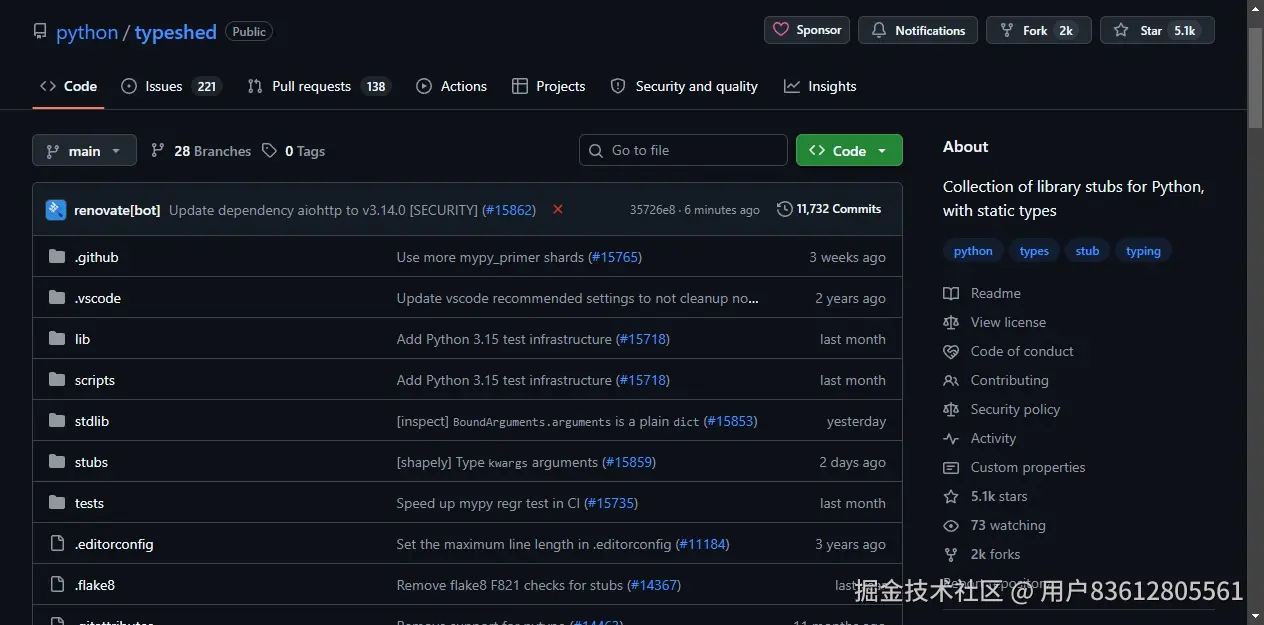The height and width of the screenshot is (625, 1264).
Task: Open the stubs folder
Action: pos(91,462)
